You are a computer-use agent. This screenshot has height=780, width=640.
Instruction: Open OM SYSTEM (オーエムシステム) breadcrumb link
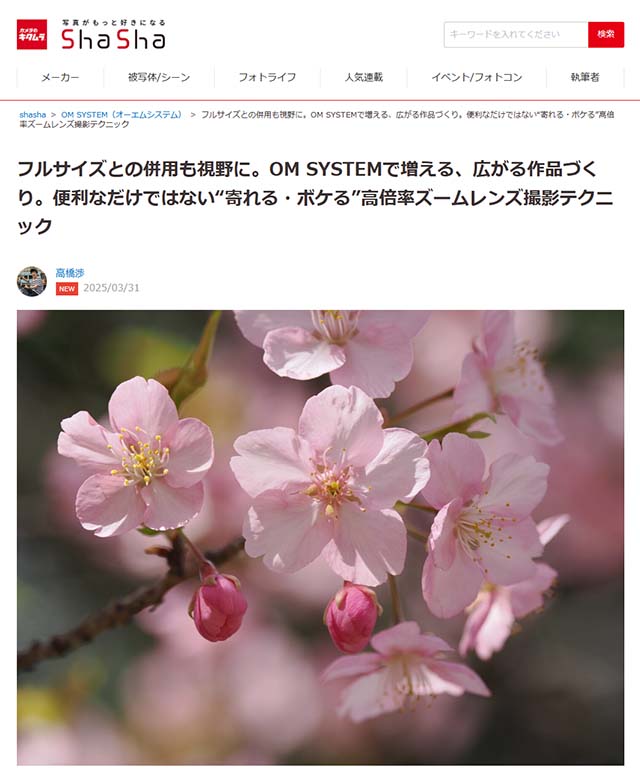pos(122,114)
